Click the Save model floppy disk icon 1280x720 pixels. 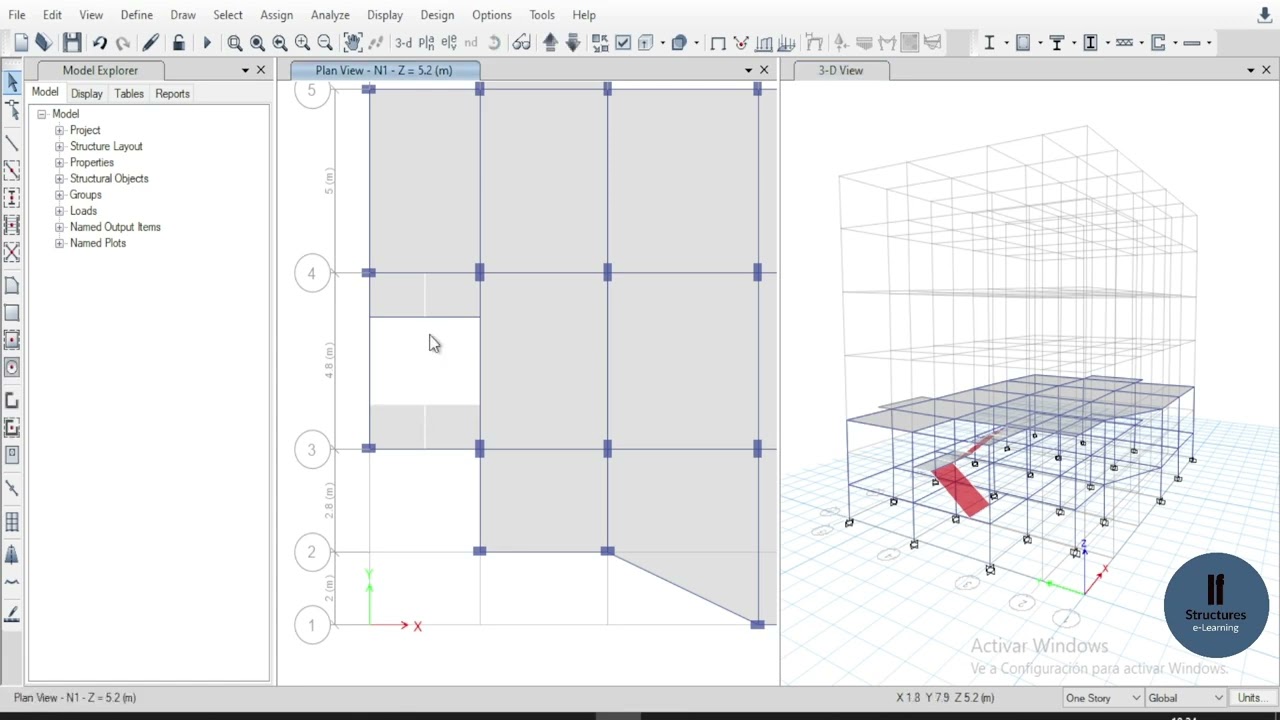[72, 42]
